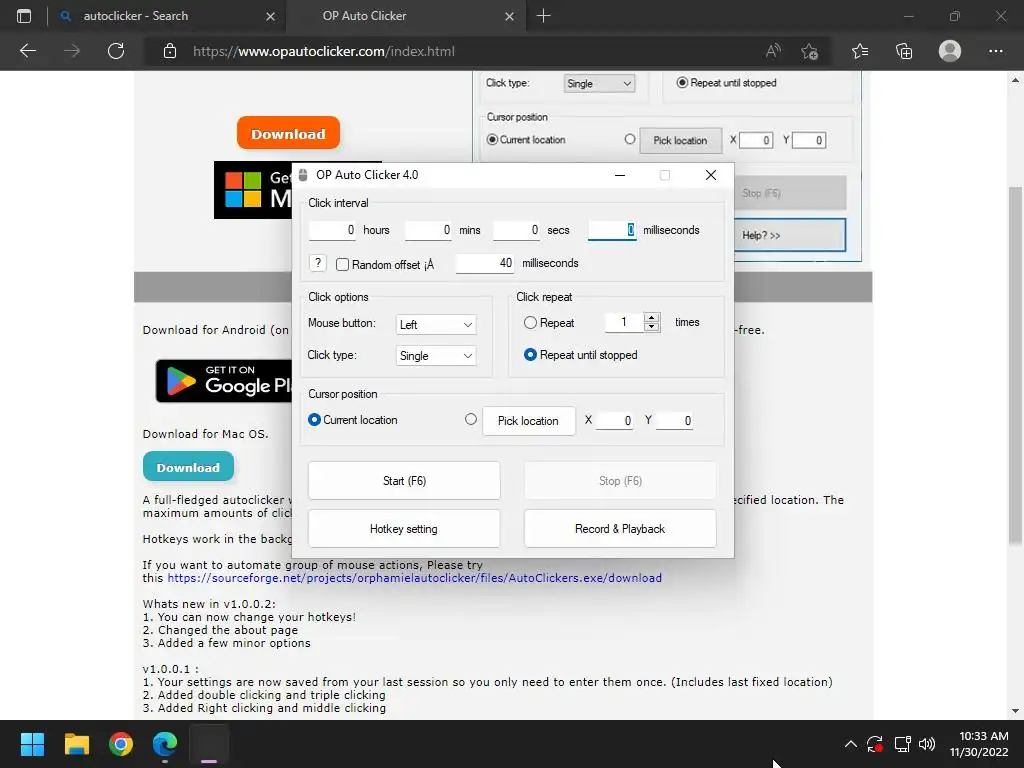Click the OP Auto Clicker taskbar item

click(209, 744)
